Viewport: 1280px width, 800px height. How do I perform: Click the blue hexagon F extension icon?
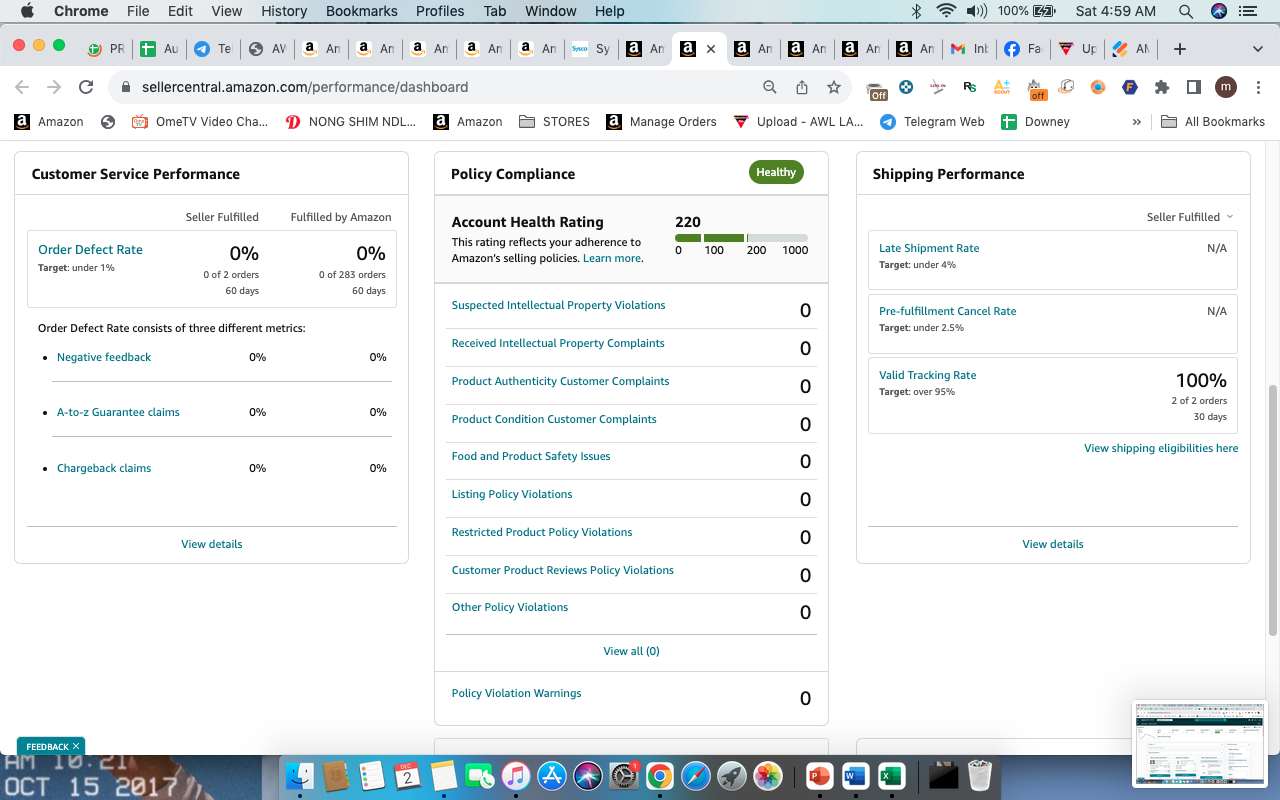point(1130,87)
